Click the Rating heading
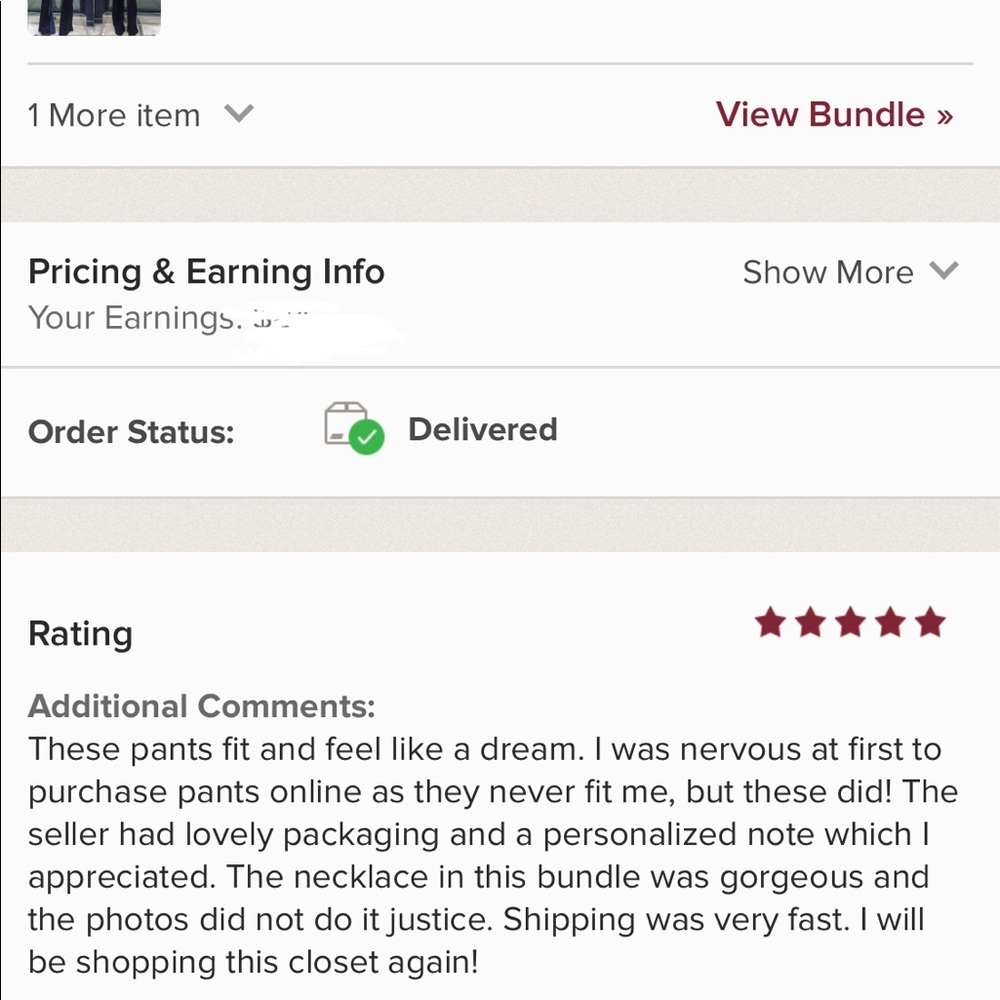 point(80,635)
